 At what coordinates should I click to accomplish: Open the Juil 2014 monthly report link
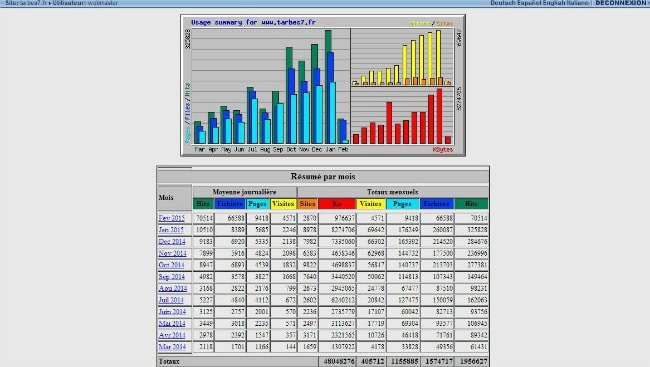coord(171,300)
